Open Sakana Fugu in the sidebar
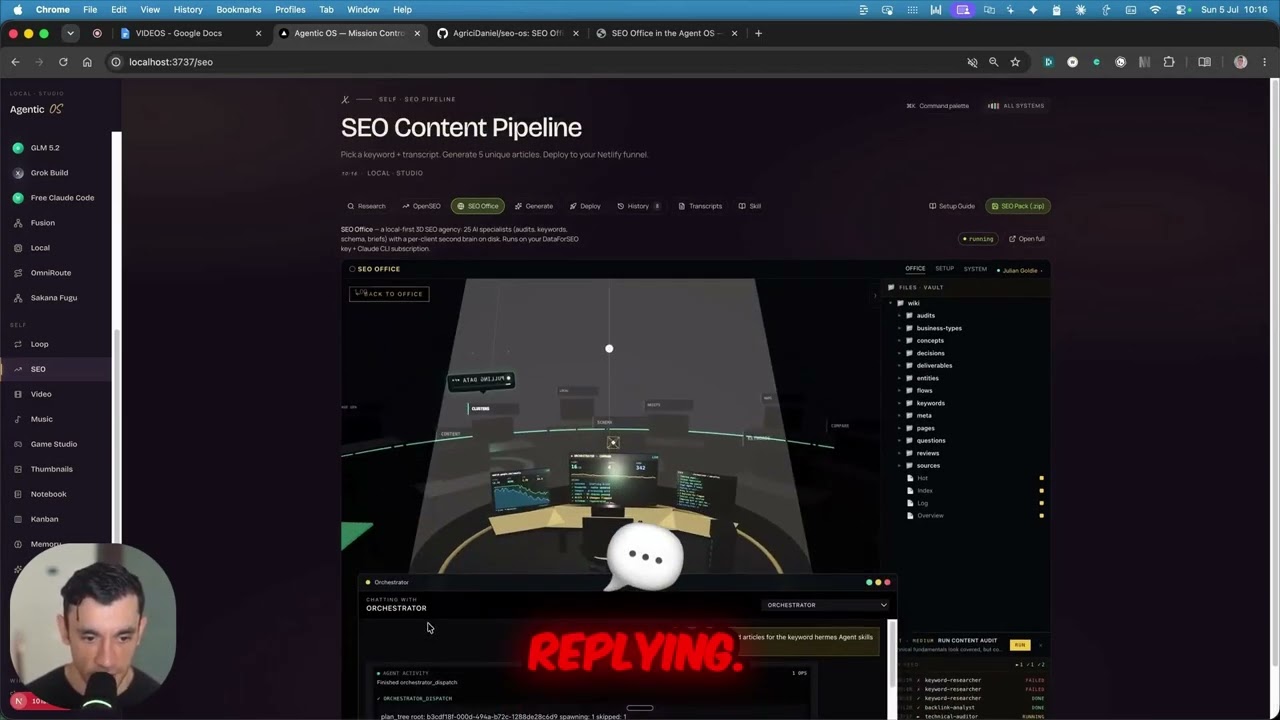The height and width of the screenshot is (720, 1280). click(54, 298)
